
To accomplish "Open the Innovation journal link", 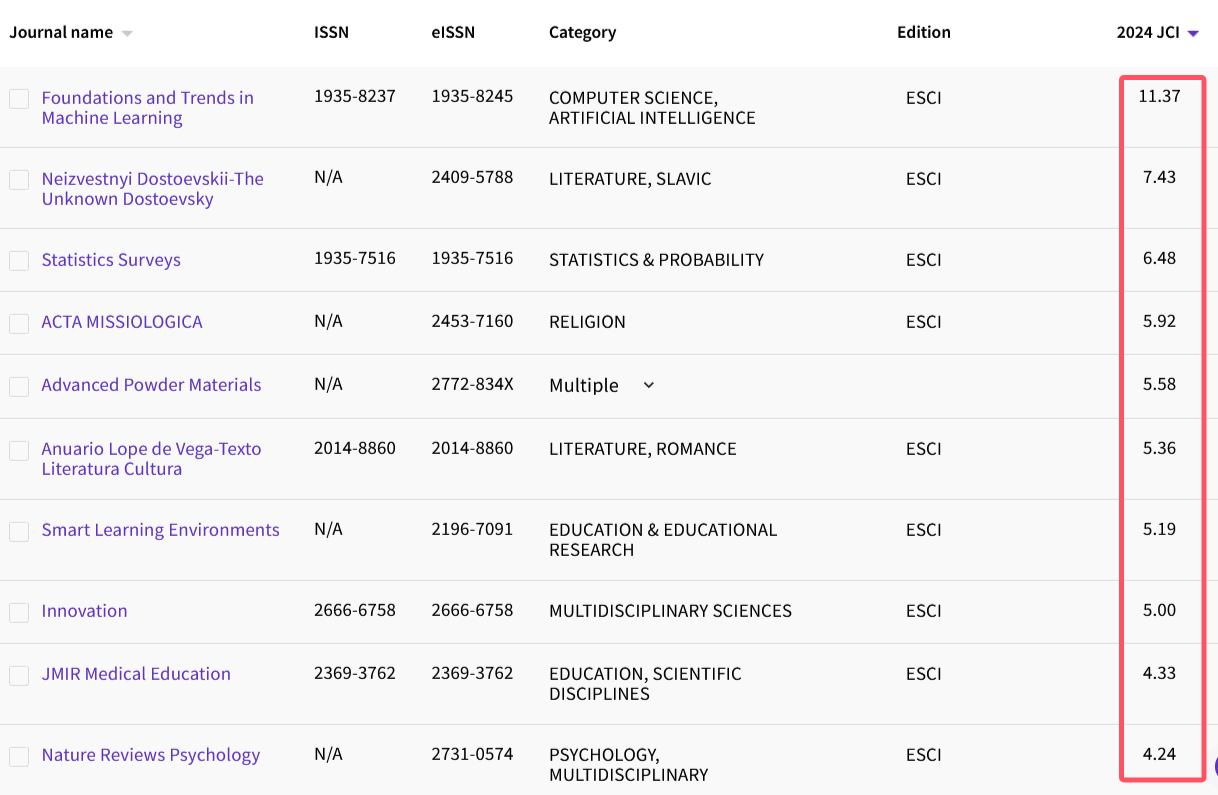I will click(x=84, y=611).
